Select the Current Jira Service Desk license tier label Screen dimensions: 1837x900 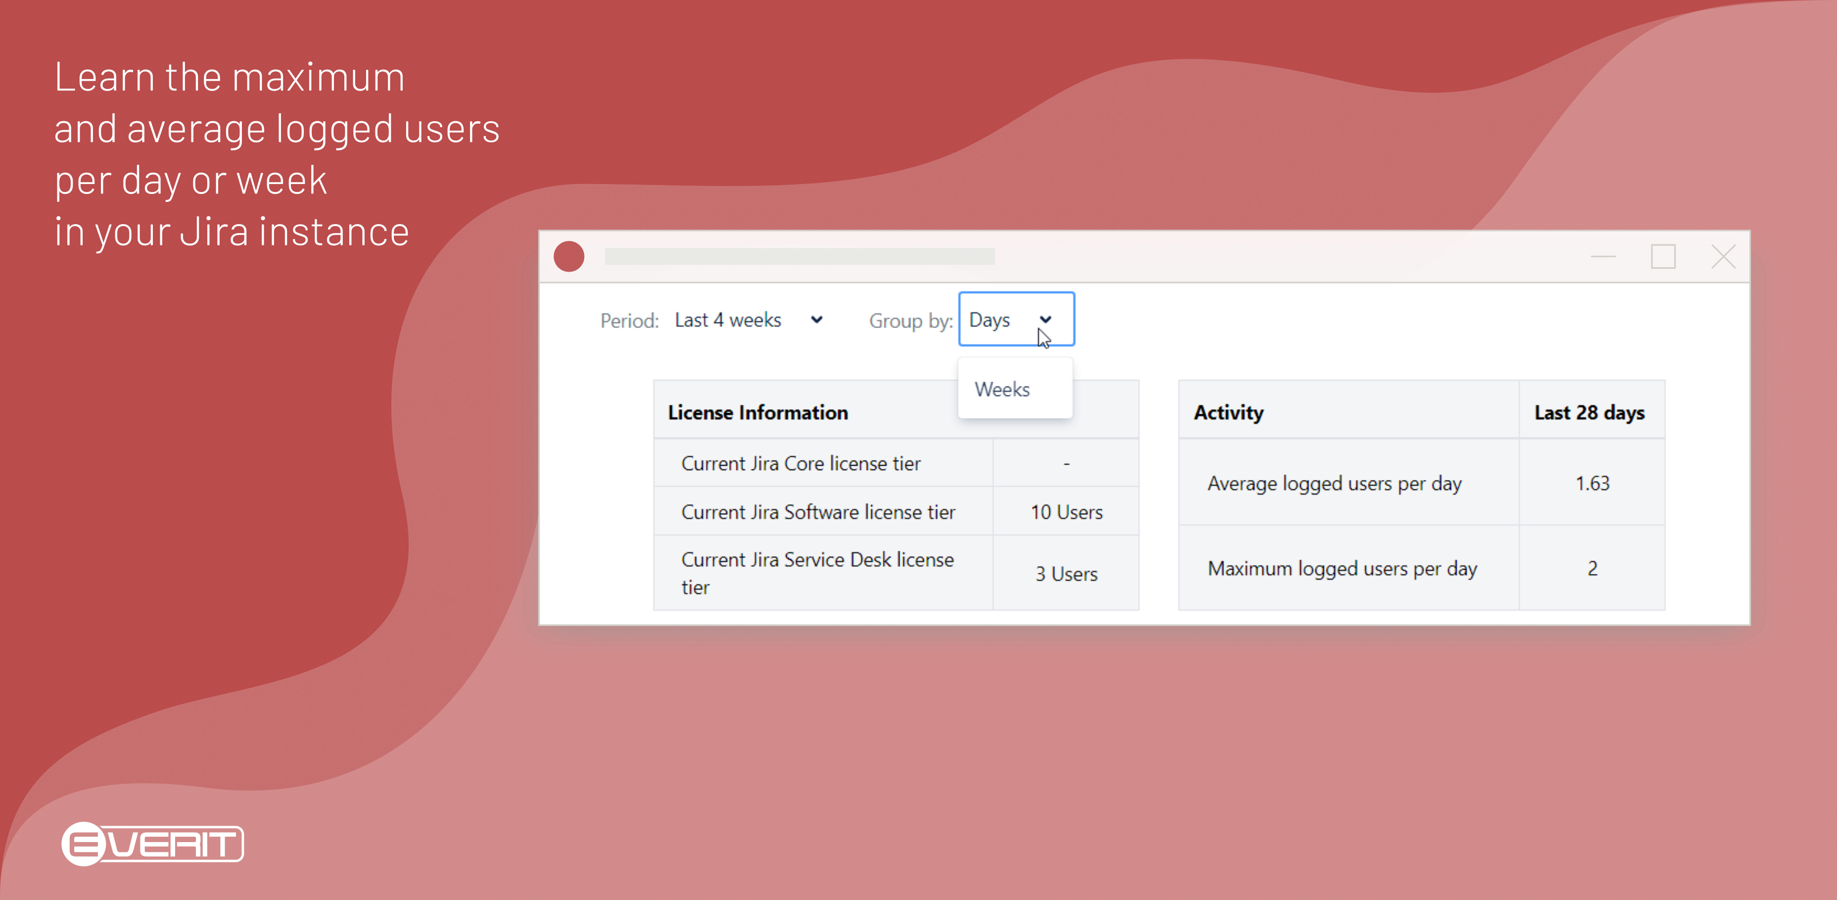coord(818,573)
